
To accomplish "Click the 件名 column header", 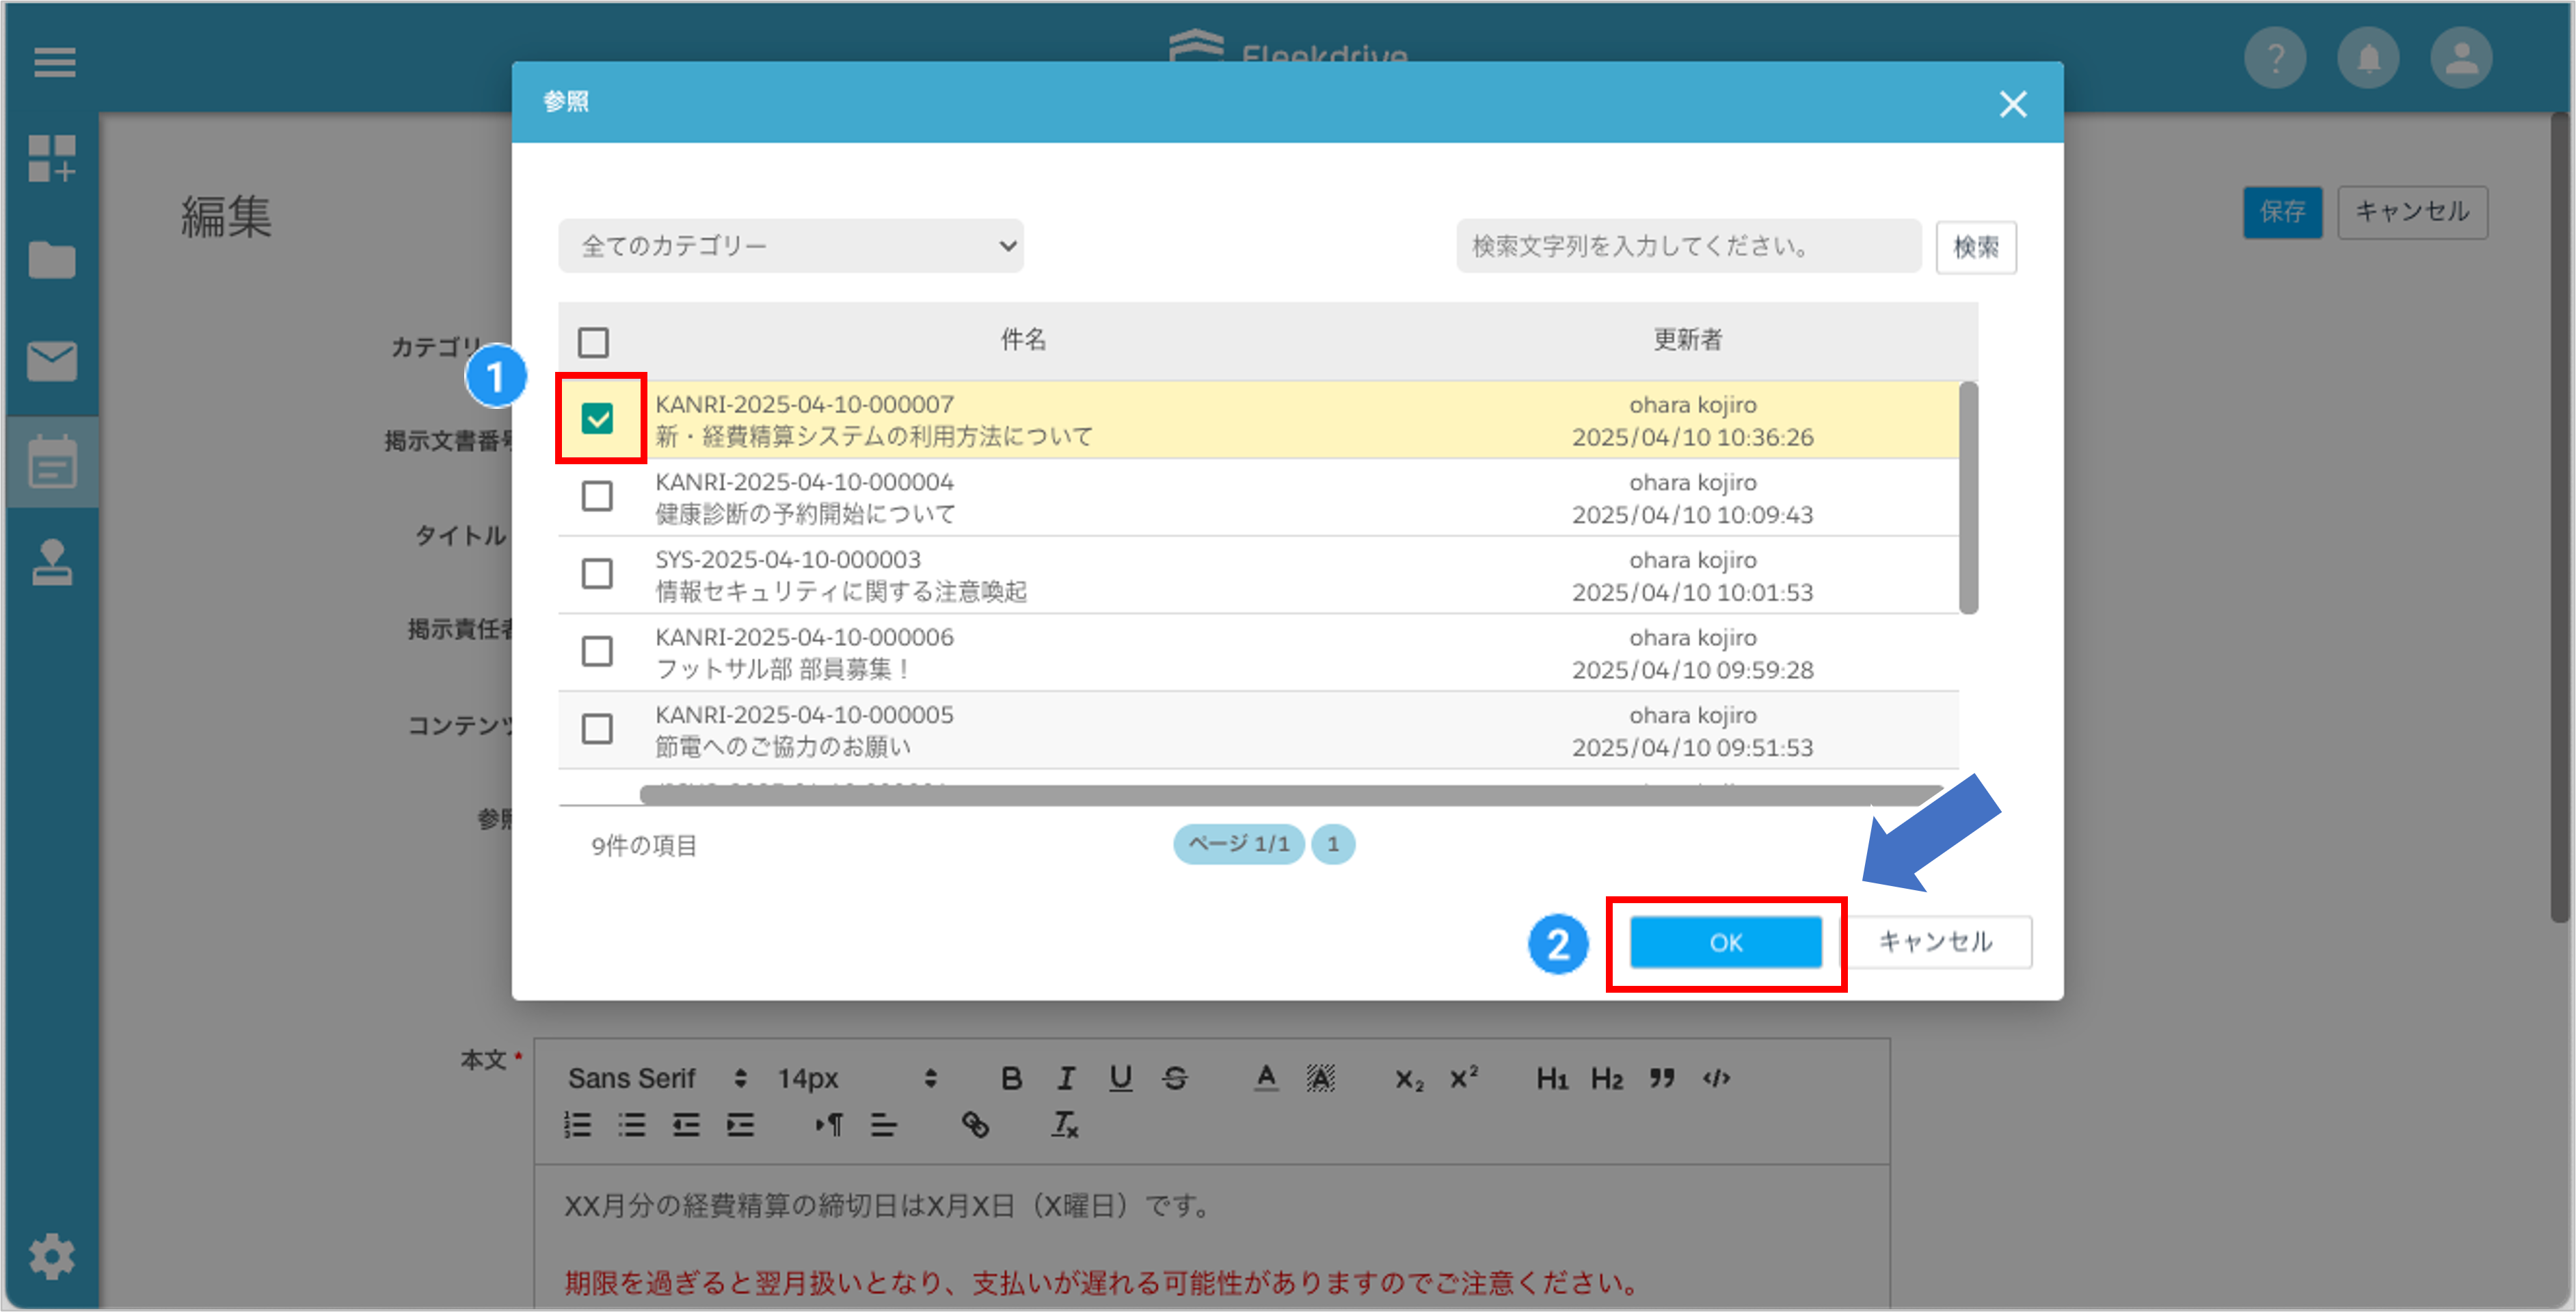I will point(1024,340).
